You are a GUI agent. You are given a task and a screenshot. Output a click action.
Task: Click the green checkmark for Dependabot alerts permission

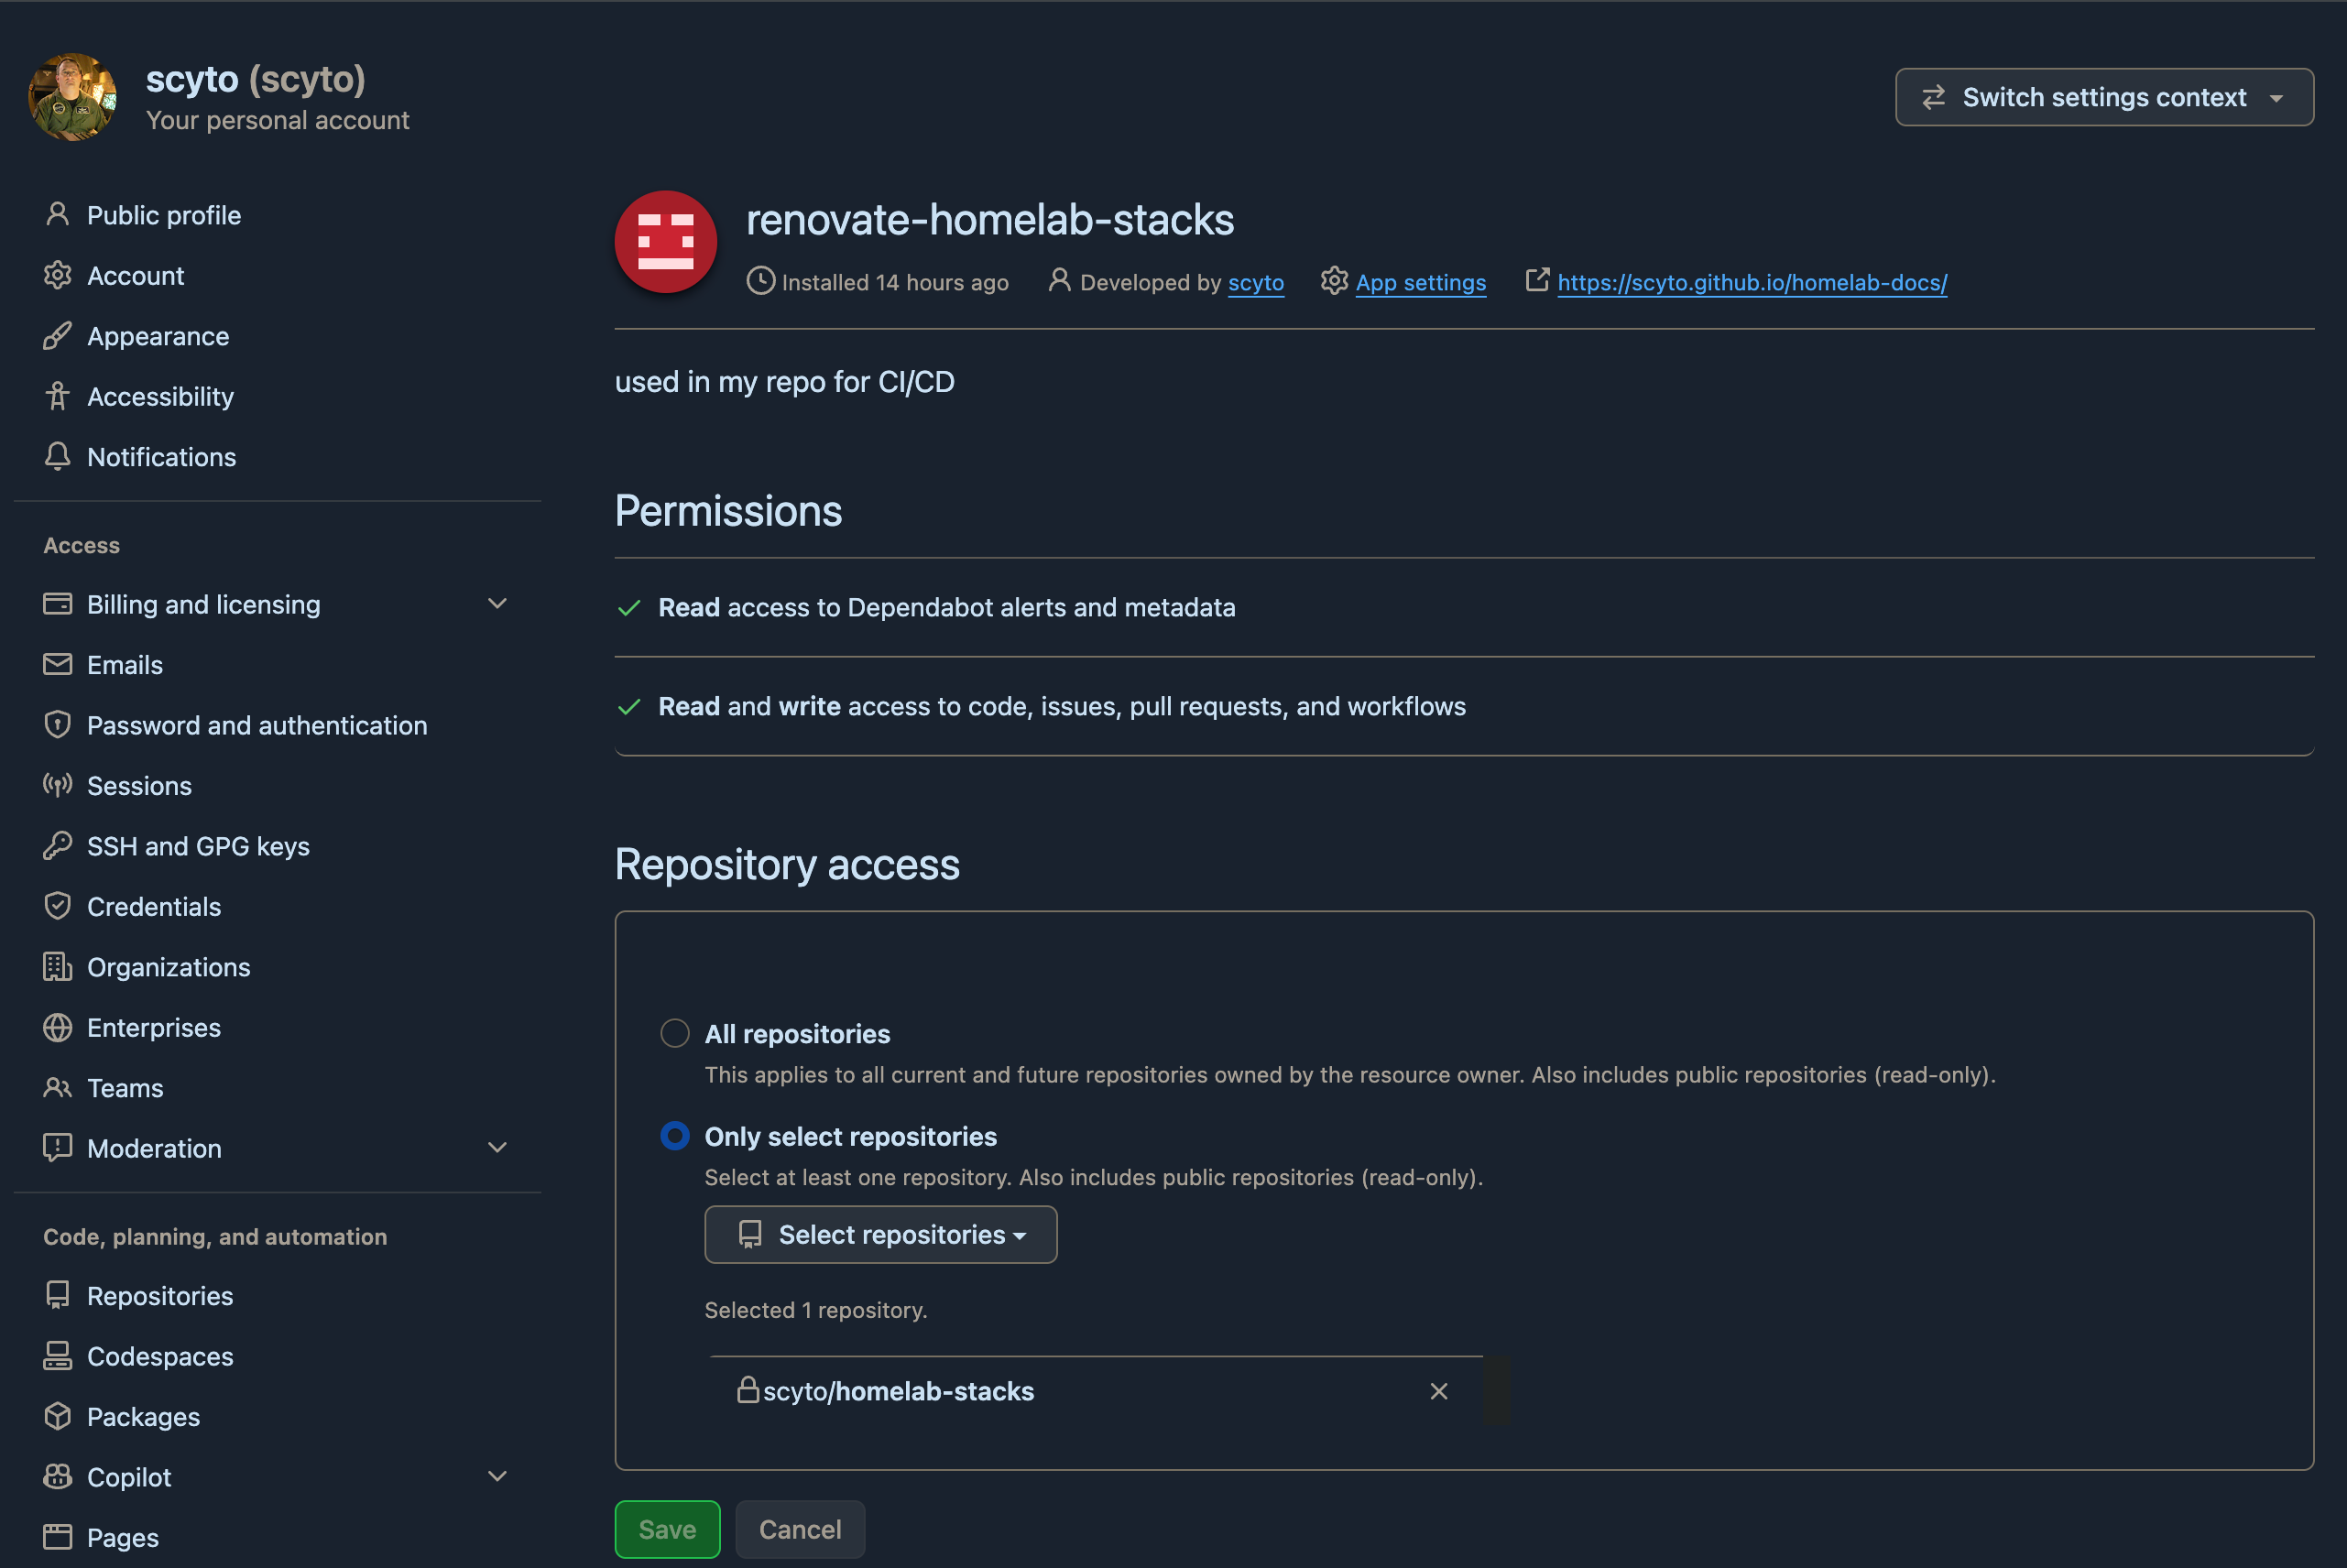point(629,607)
